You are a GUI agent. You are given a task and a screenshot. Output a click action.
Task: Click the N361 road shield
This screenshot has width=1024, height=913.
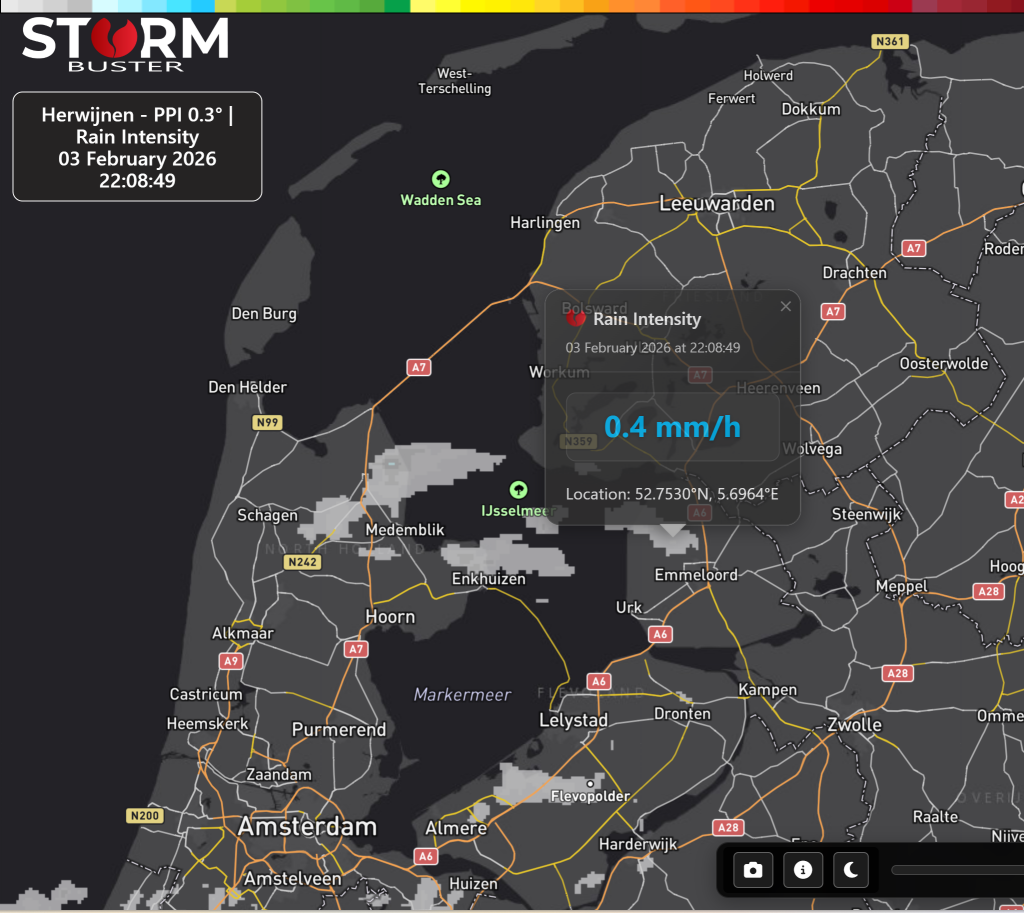890,41
